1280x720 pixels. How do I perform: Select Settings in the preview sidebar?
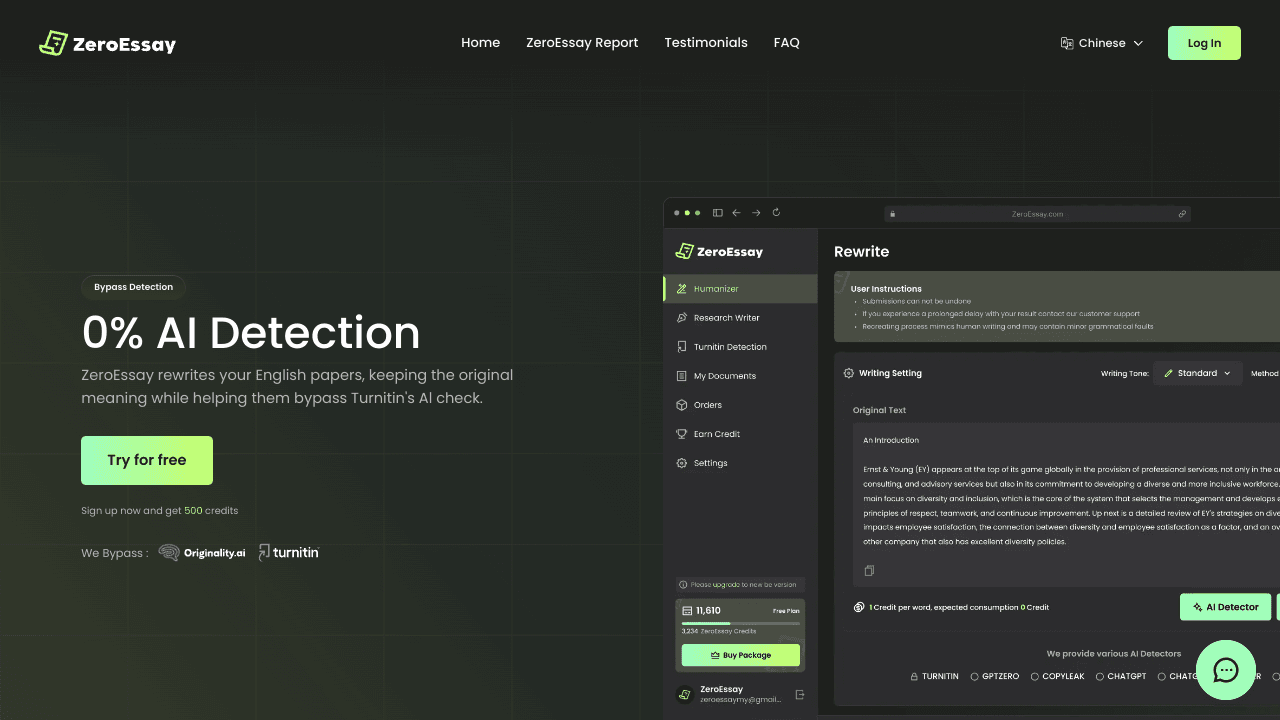click(740, 463)
